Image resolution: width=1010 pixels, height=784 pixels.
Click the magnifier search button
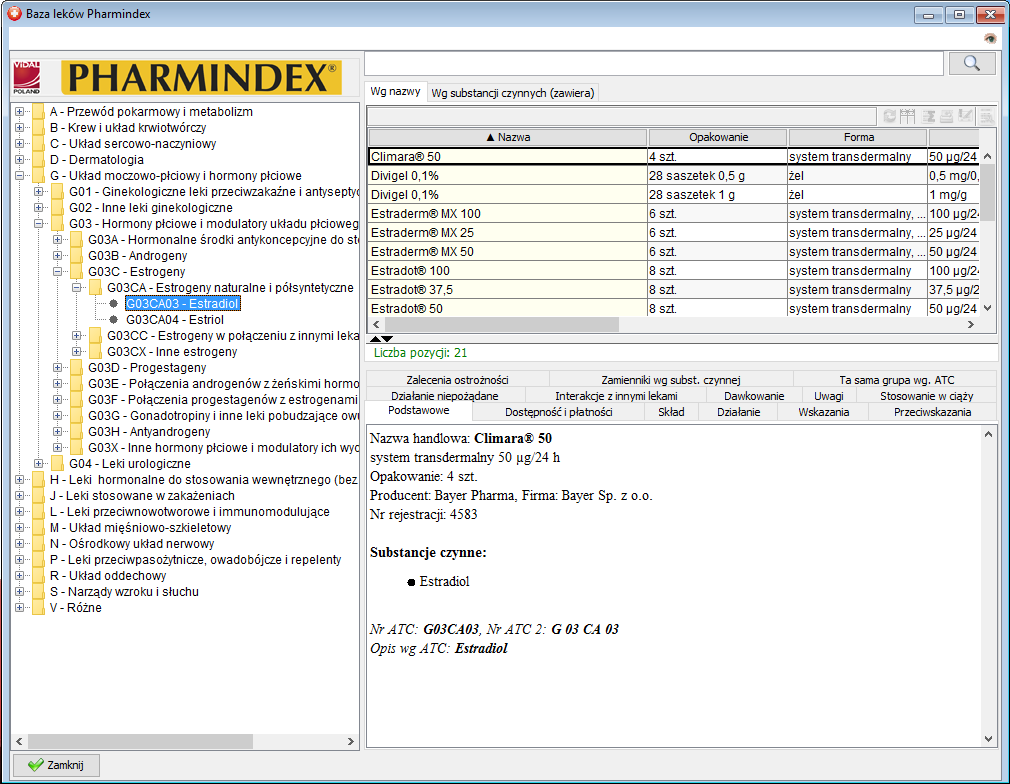click(972, 63)
